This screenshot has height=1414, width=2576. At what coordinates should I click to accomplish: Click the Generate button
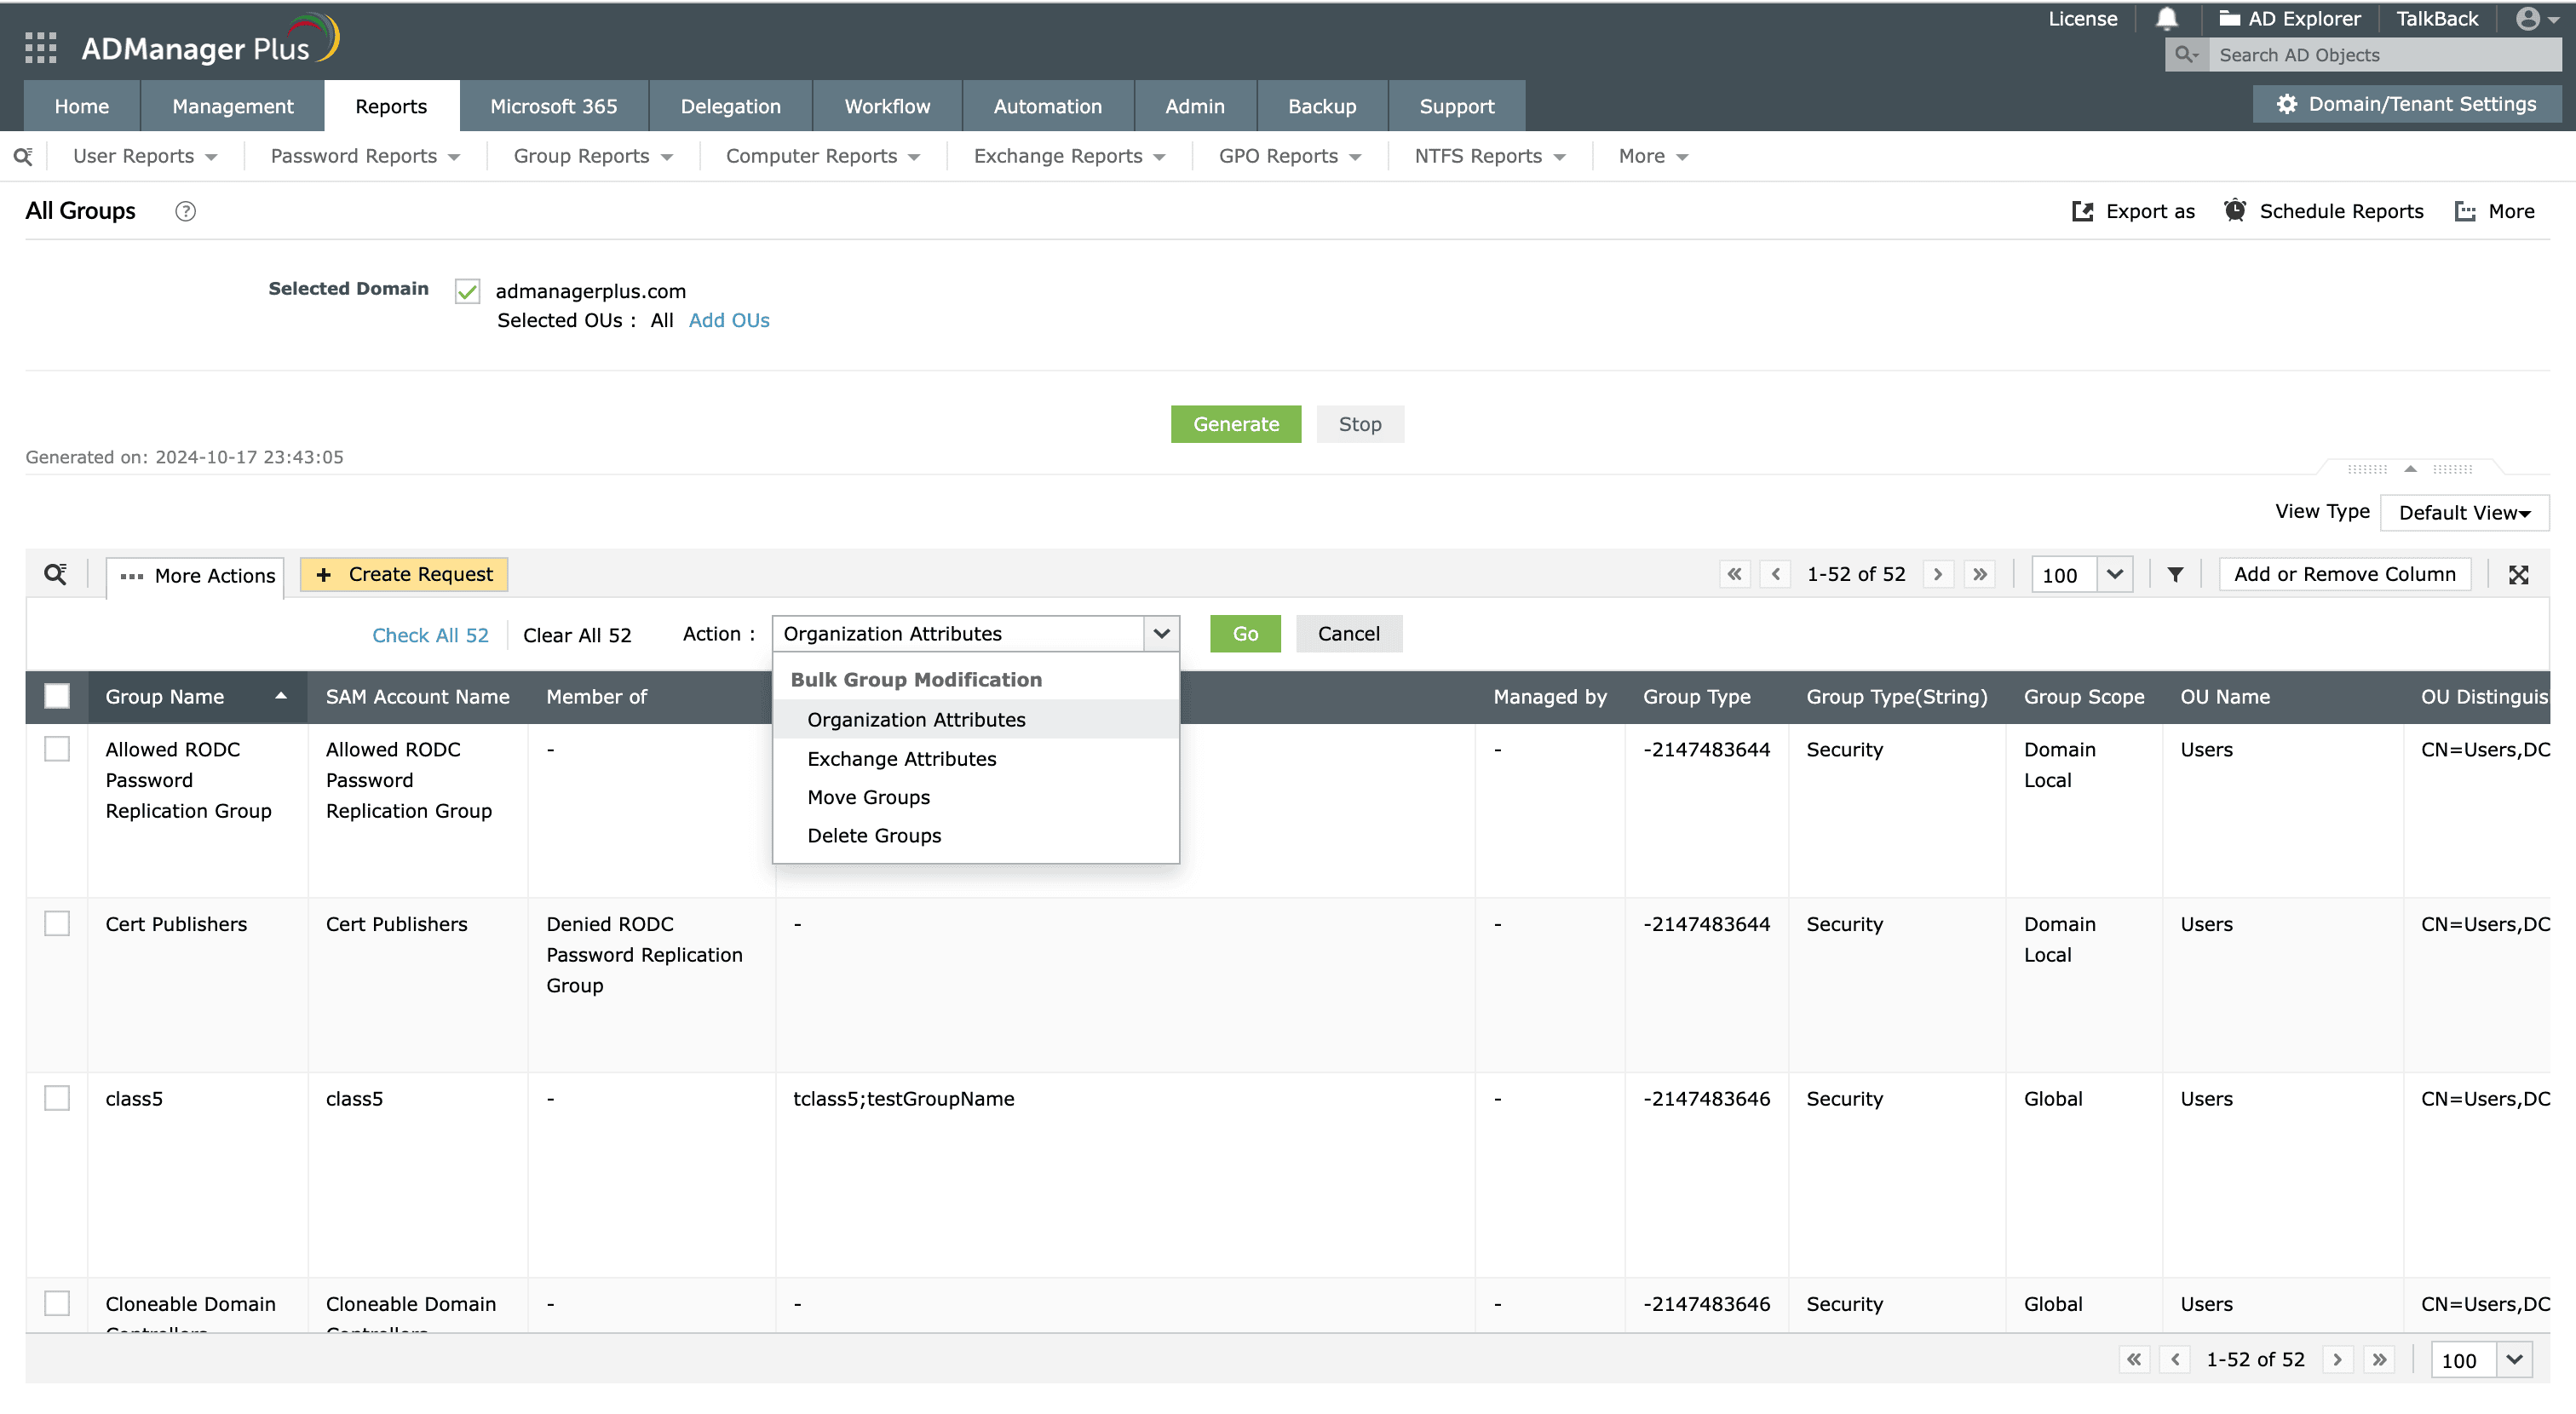(1236, 423)
